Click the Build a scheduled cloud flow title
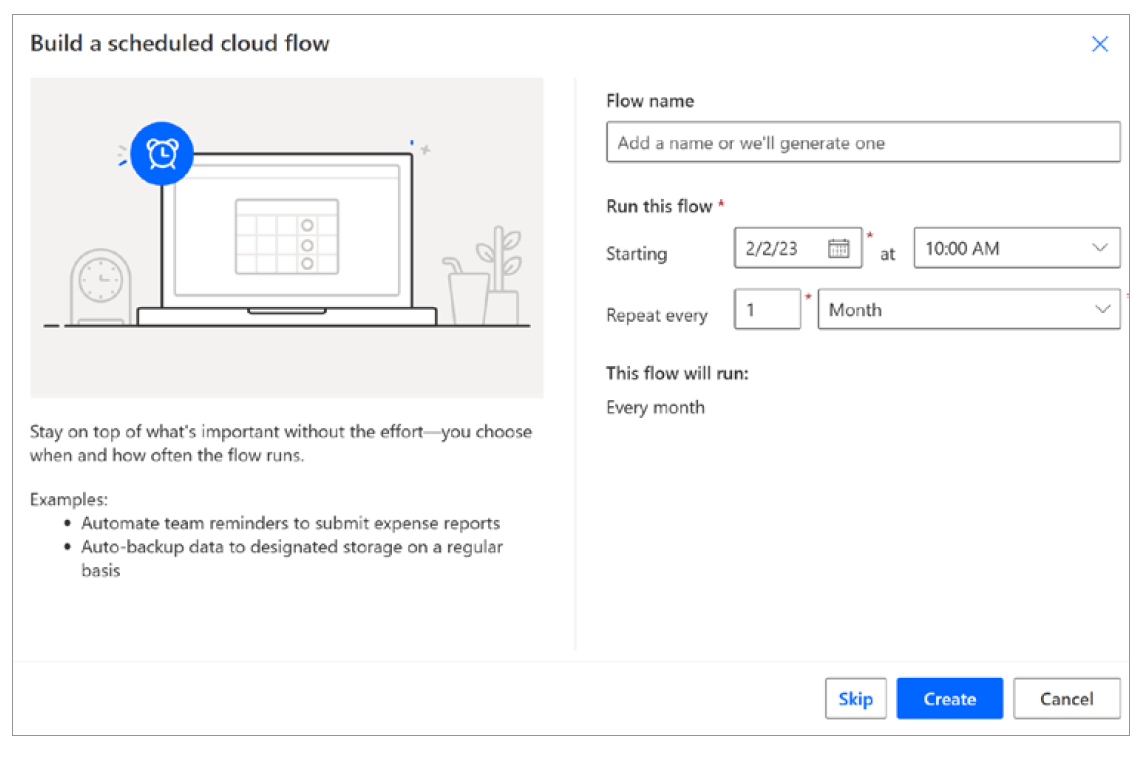The width and height of the screenshot is (1144, 765). point(180,43)
